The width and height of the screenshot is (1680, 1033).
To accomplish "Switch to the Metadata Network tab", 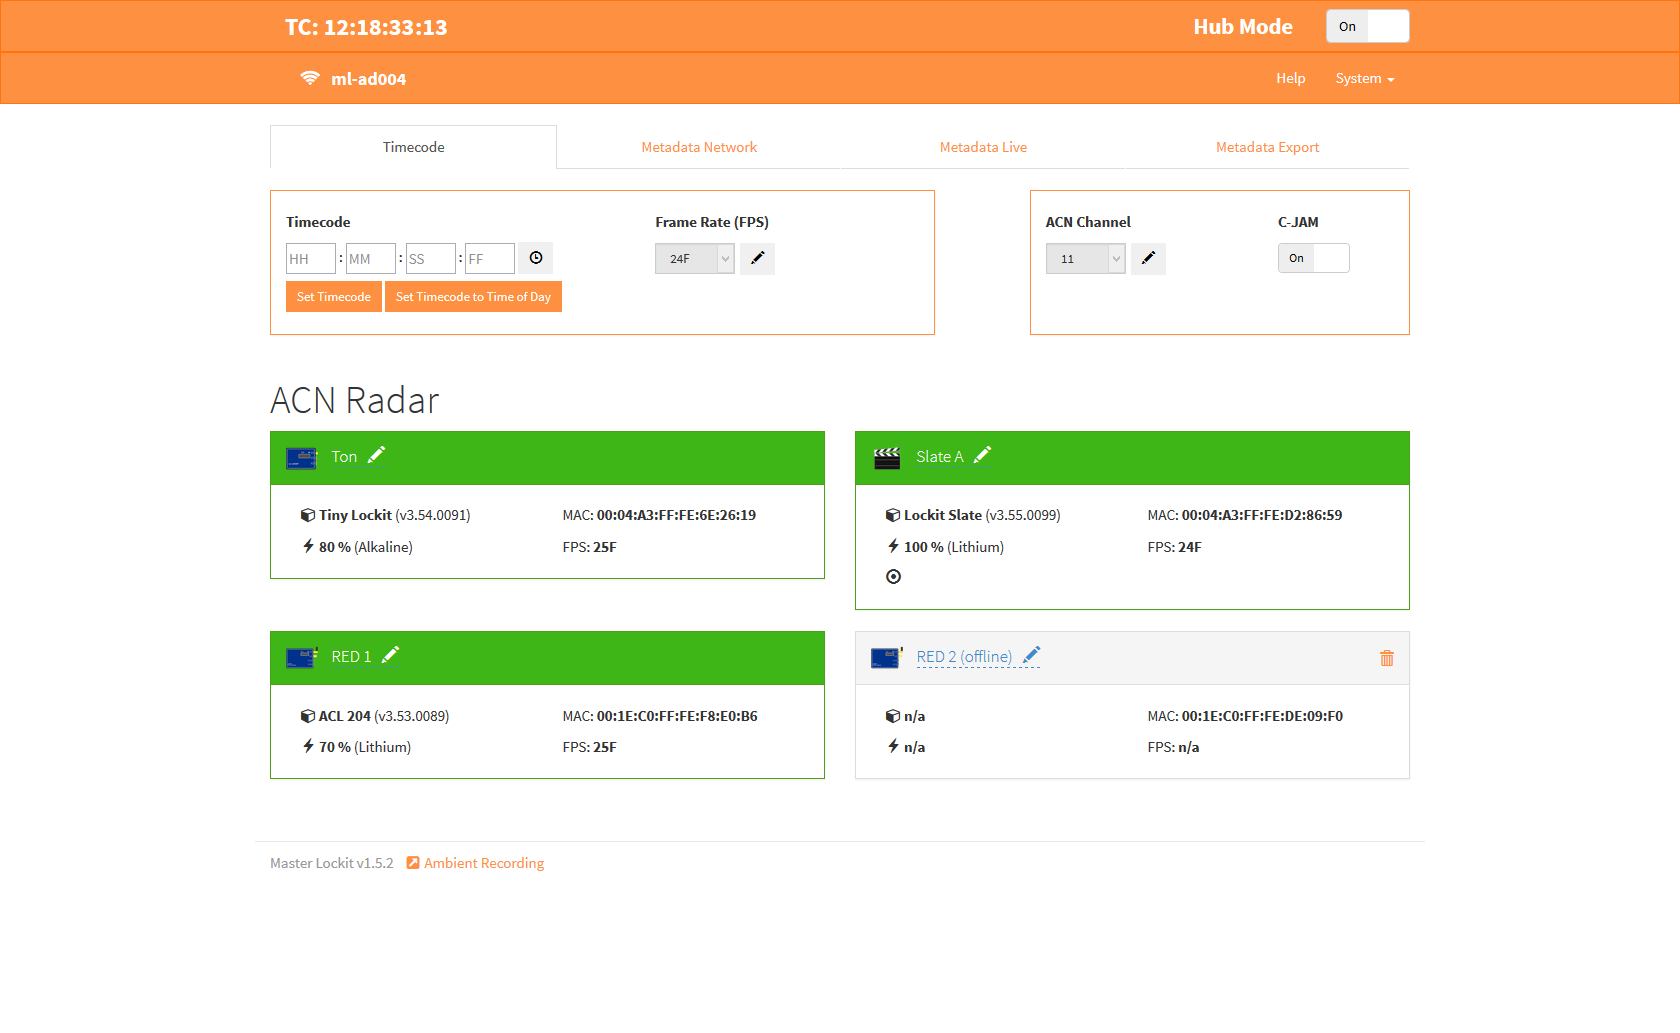I will [x=699, y=147].
